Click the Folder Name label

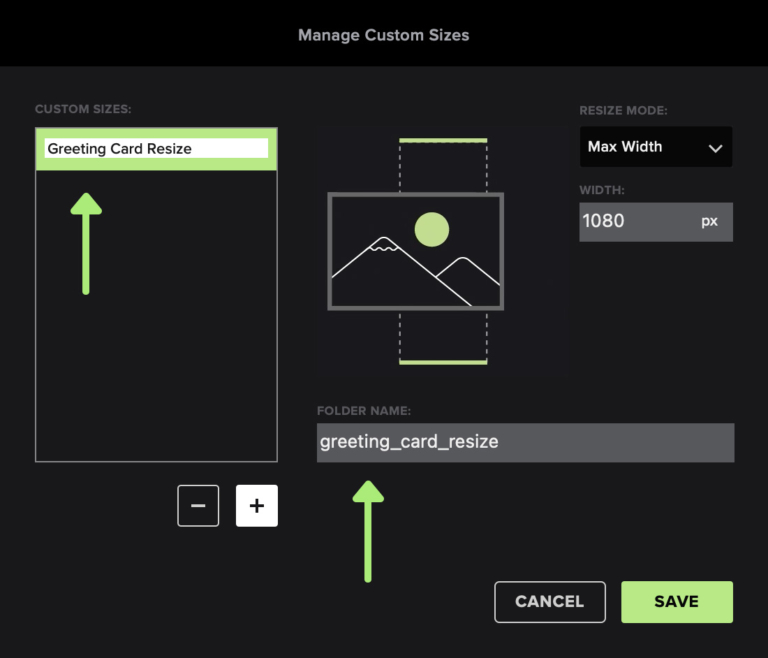click(364, 411)
